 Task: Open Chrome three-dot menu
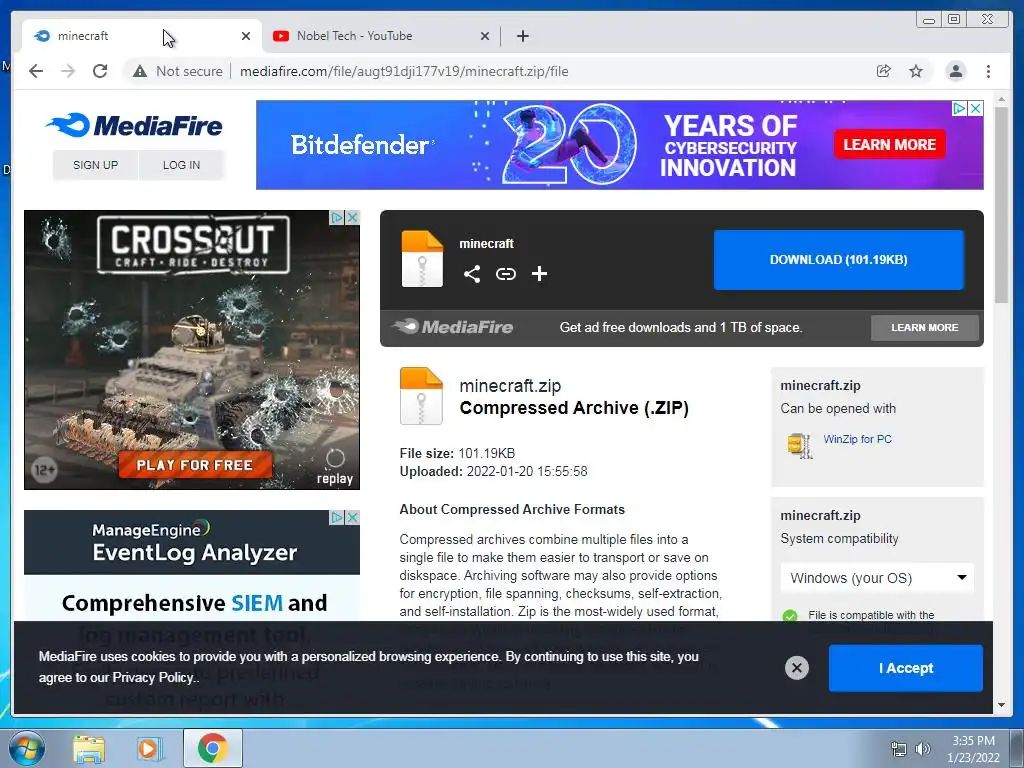pos(988,71)
